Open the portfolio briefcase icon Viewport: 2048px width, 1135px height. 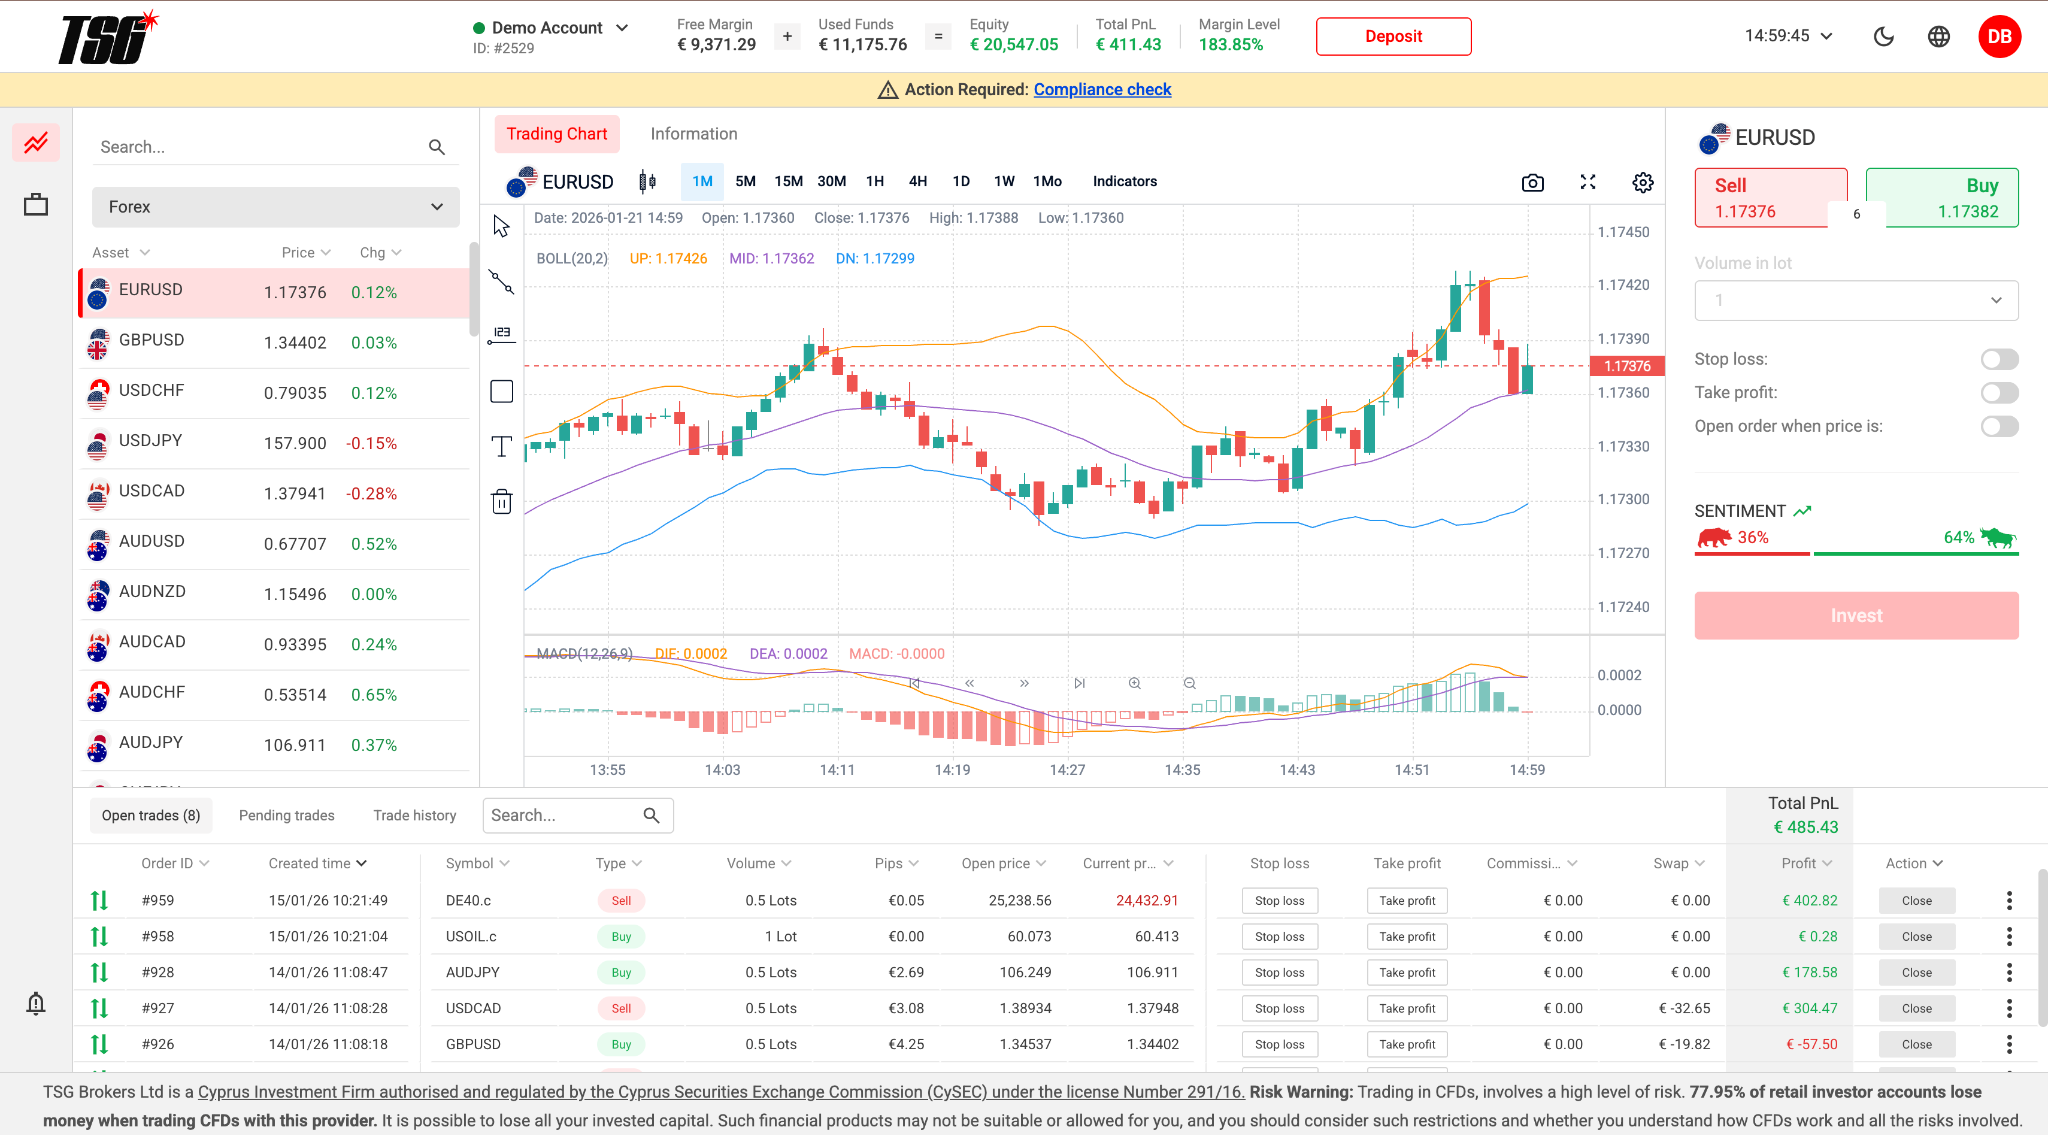tap(36, 205)
